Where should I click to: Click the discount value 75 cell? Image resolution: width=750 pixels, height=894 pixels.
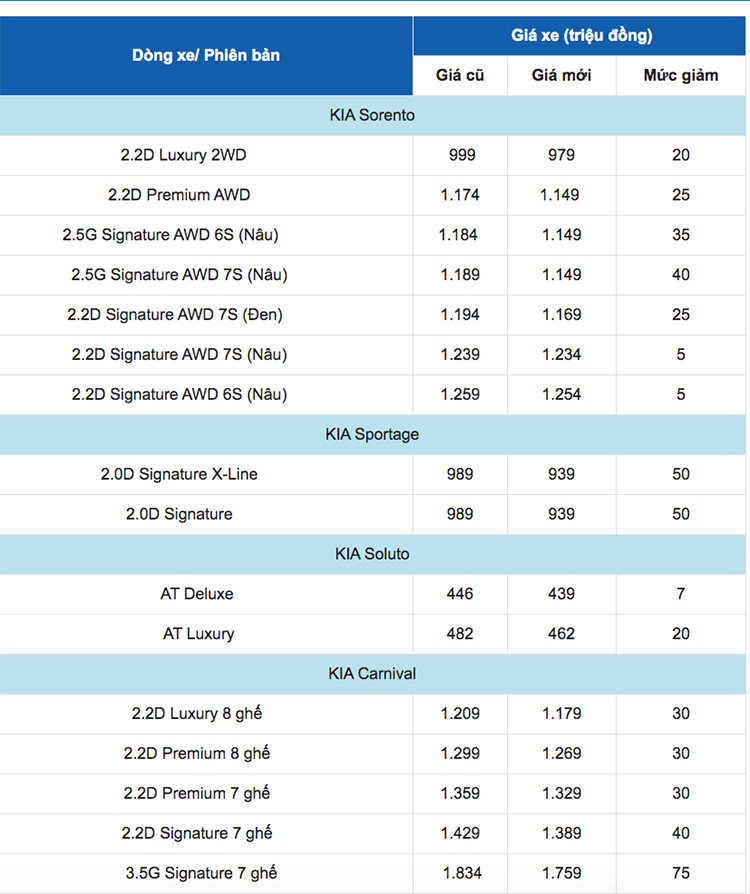[x=680, y=873]
